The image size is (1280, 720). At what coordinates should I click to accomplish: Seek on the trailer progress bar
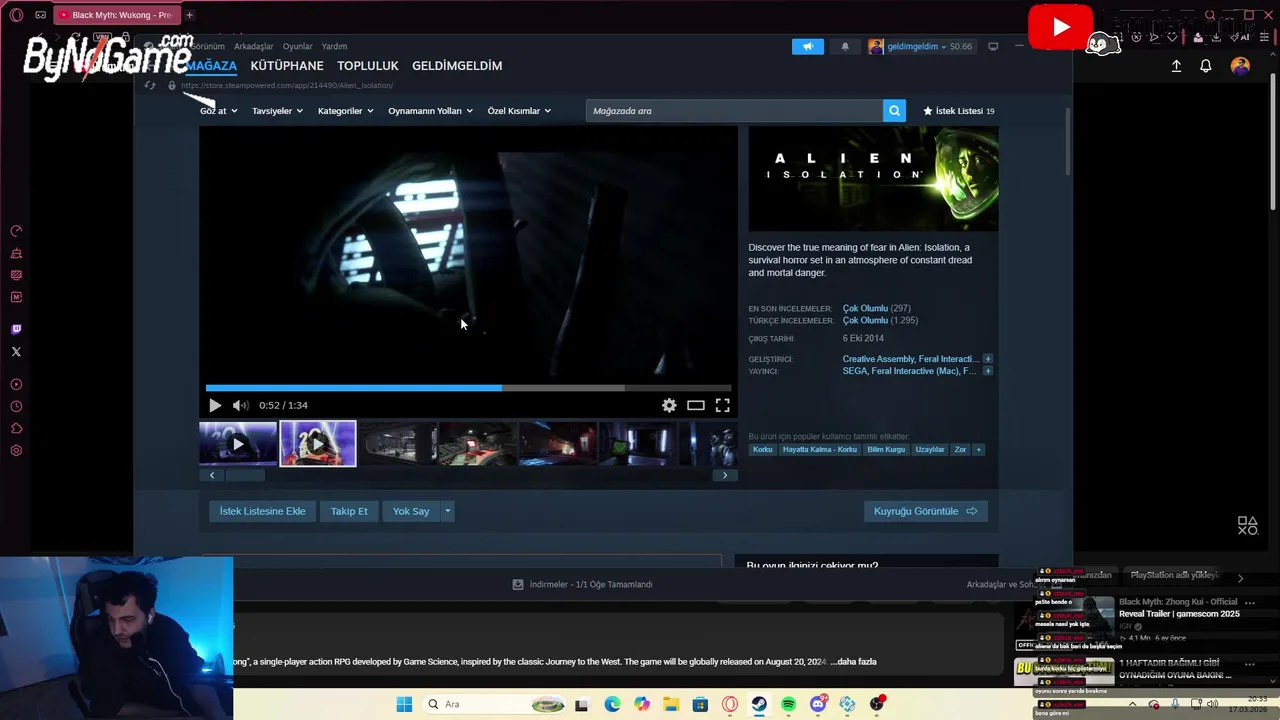pyautogui.click(x=468, y=388)
